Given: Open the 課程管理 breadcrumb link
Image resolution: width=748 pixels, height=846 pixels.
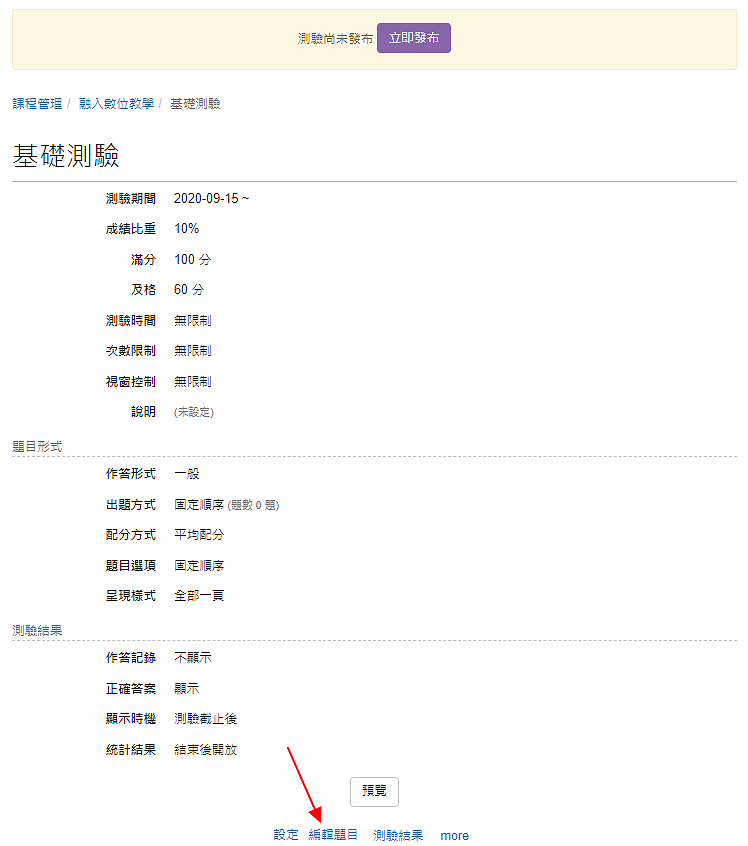Looking at the screenshot, I should (x=37, y=104).
